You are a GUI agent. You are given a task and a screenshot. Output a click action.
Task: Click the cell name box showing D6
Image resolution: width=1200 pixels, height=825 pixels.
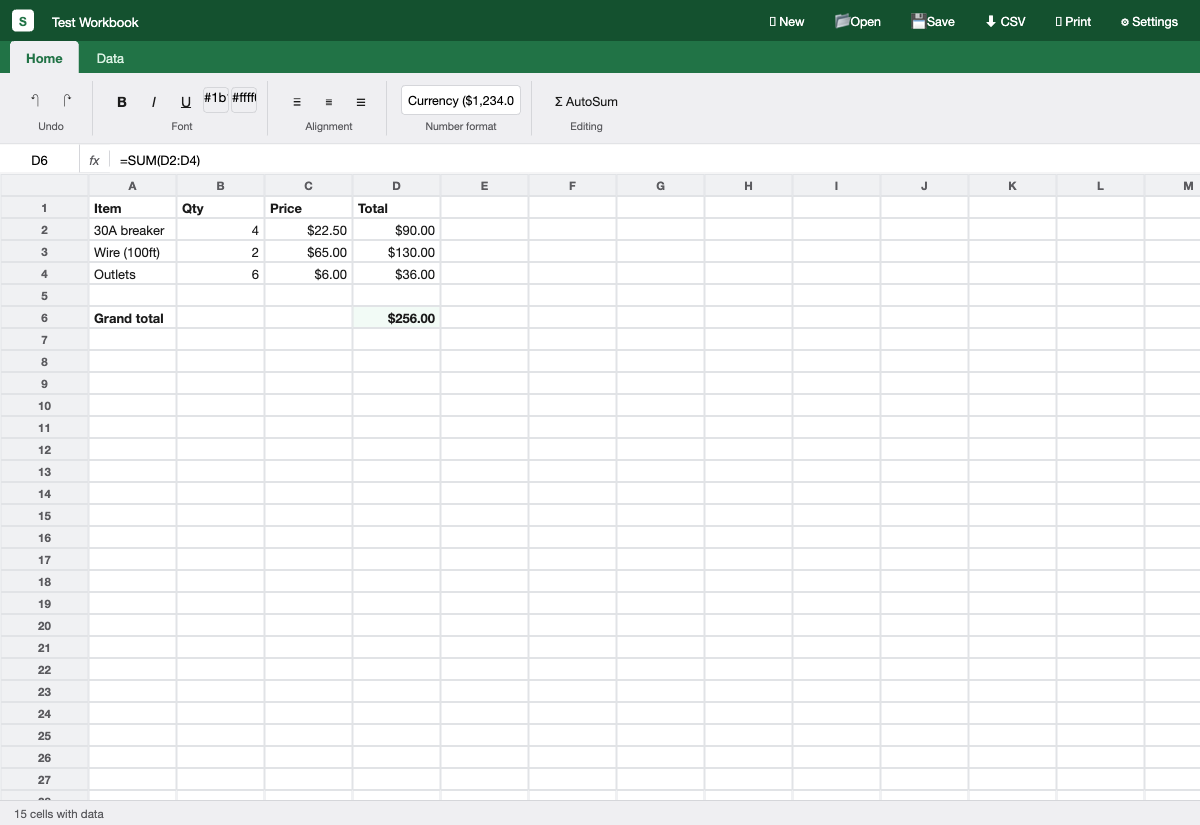[40, 160]
